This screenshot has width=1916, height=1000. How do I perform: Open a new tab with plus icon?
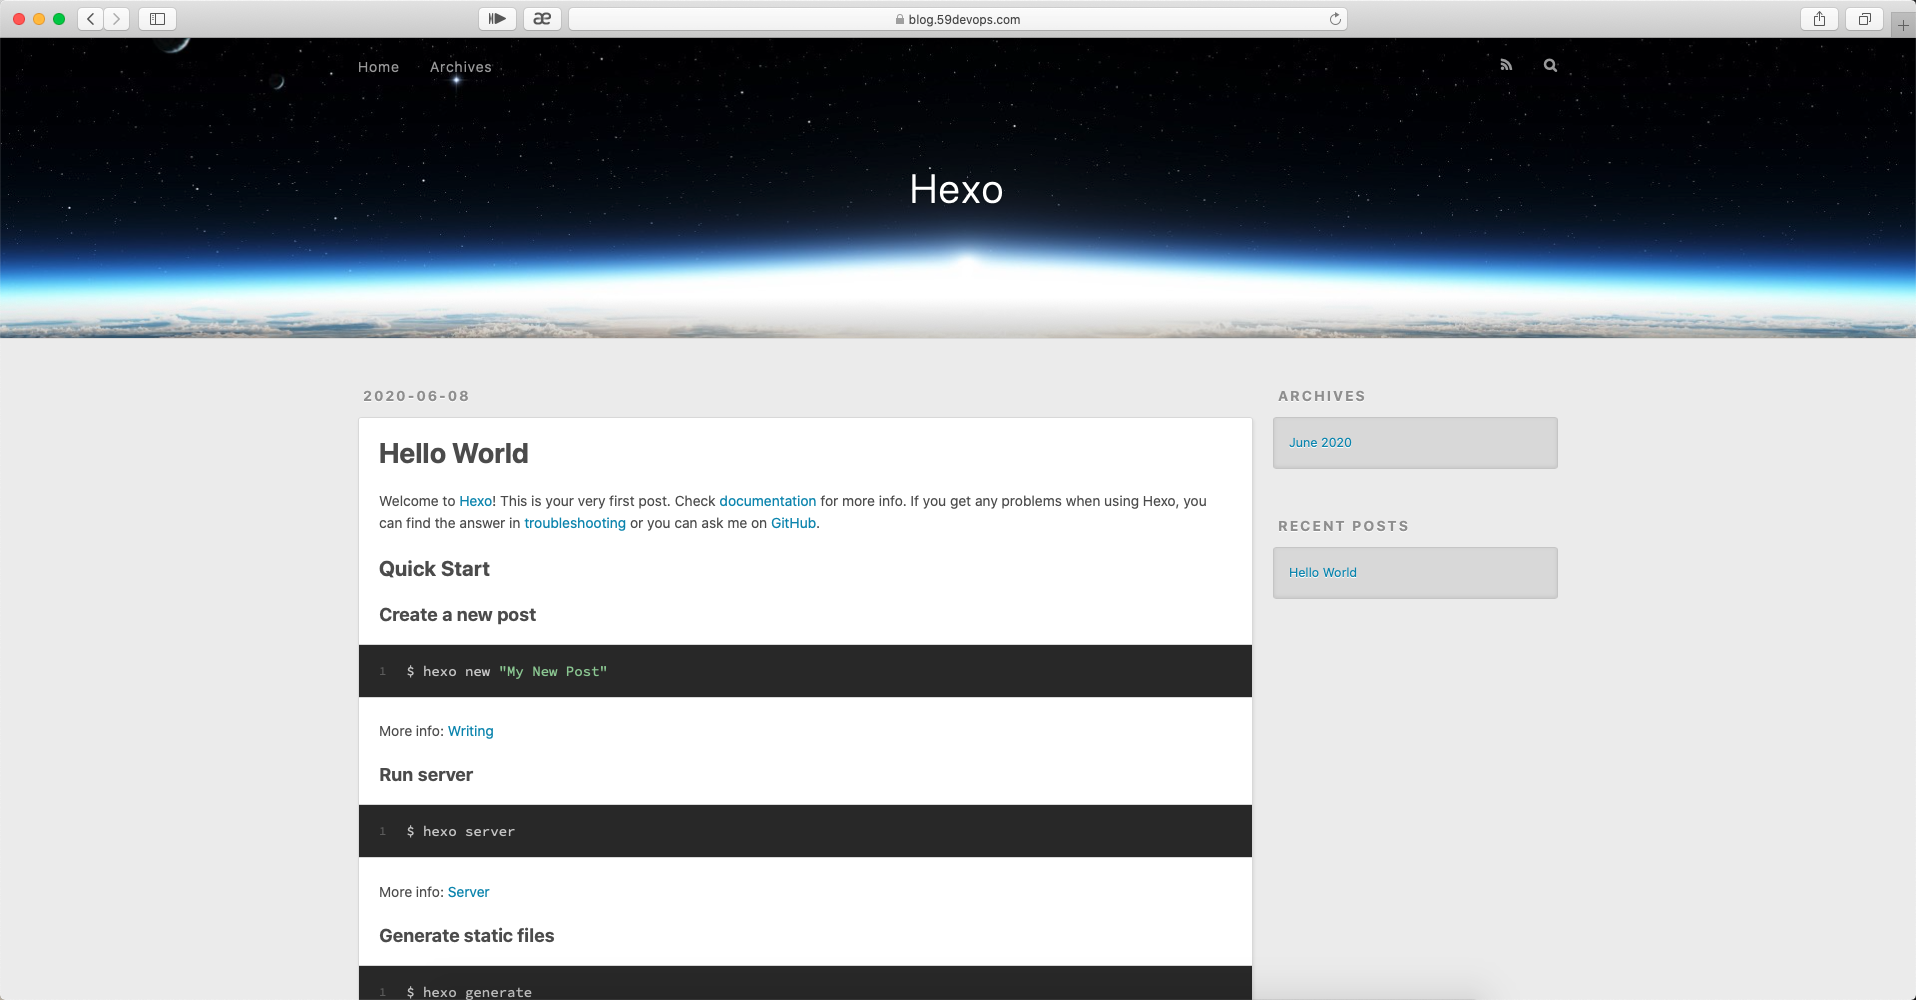1903,24
